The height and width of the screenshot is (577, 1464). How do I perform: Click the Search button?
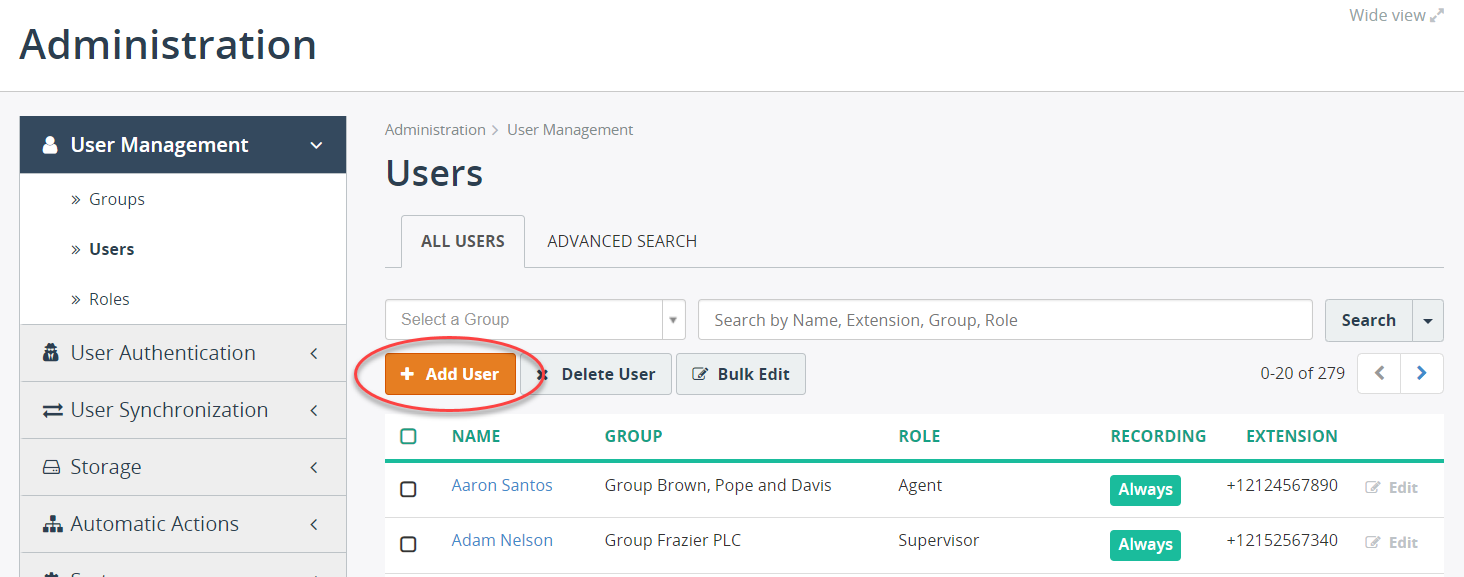coord(1369,321)
